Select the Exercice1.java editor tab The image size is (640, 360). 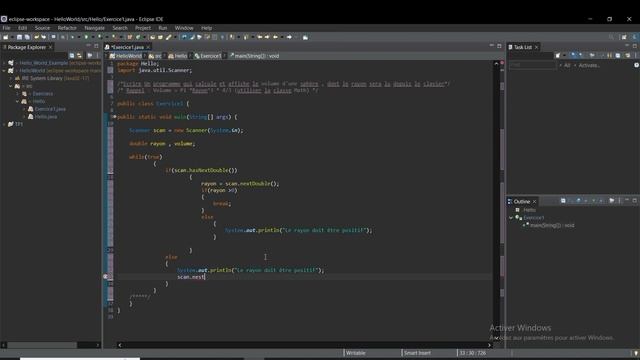tap(127, 47)
